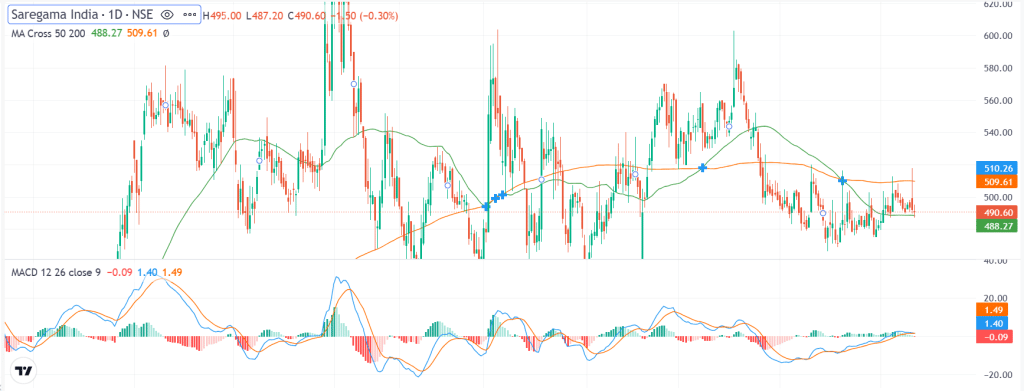Image resolution: width=1024 pixels, height=391 pixels.
Task: Click MACD legend histogram value −0.09
Action: [119, 272]
